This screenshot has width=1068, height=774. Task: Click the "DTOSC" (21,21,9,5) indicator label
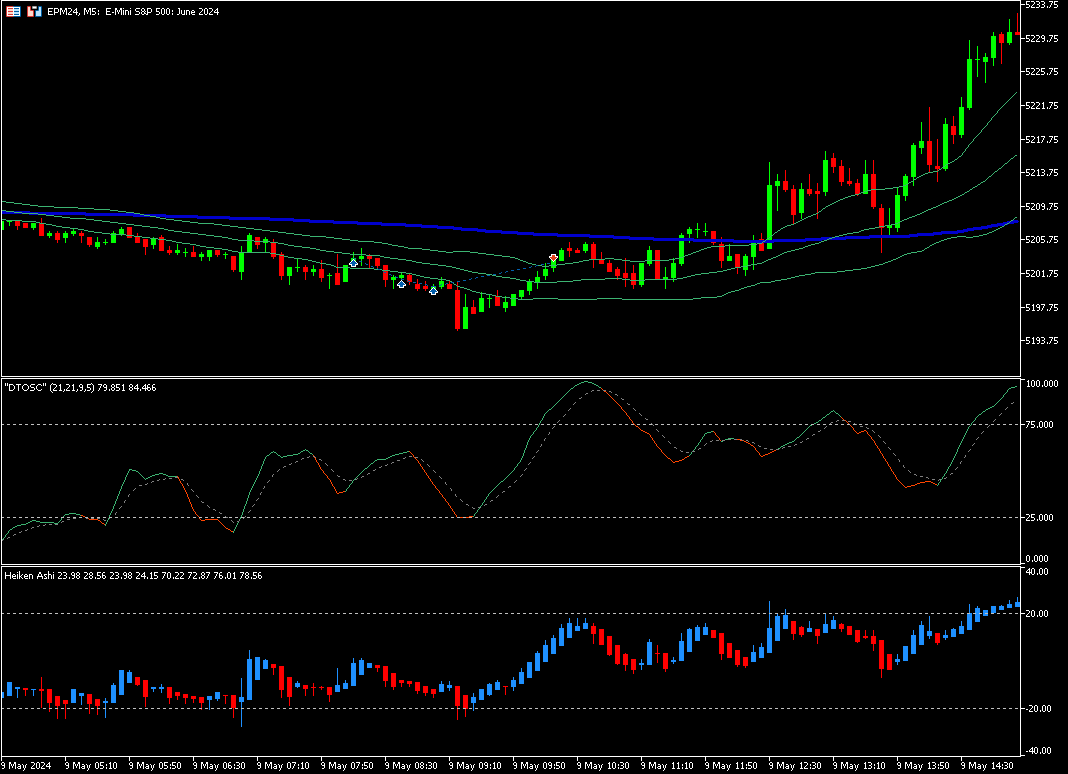[80, 388]
